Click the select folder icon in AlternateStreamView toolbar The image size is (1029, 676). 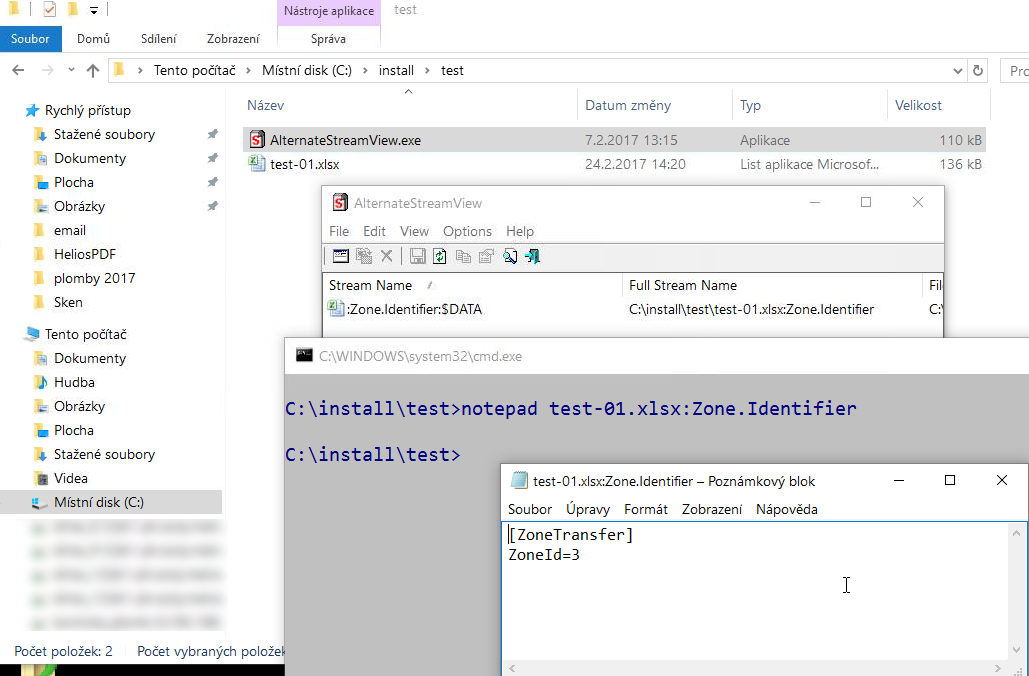click(341, 256)
